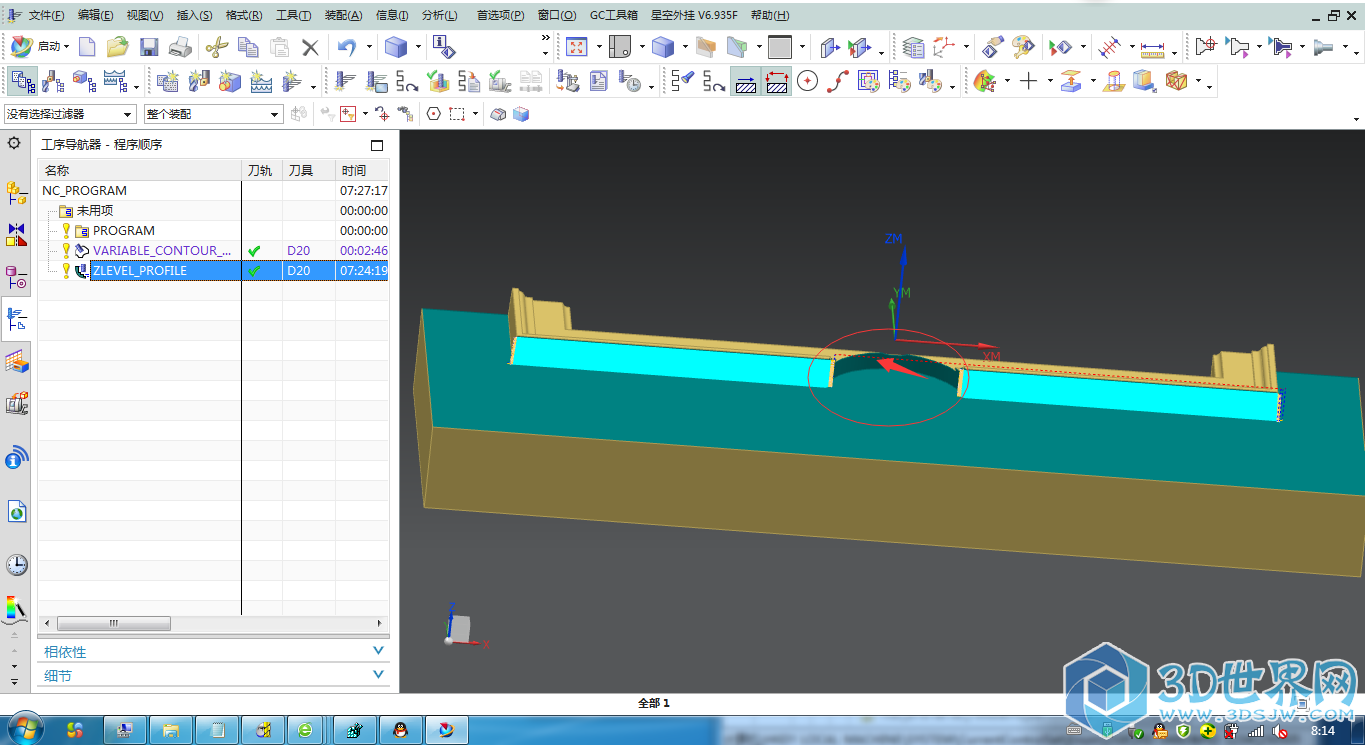
Task: Save using the floppy disk icon
Action: [149, 47]
